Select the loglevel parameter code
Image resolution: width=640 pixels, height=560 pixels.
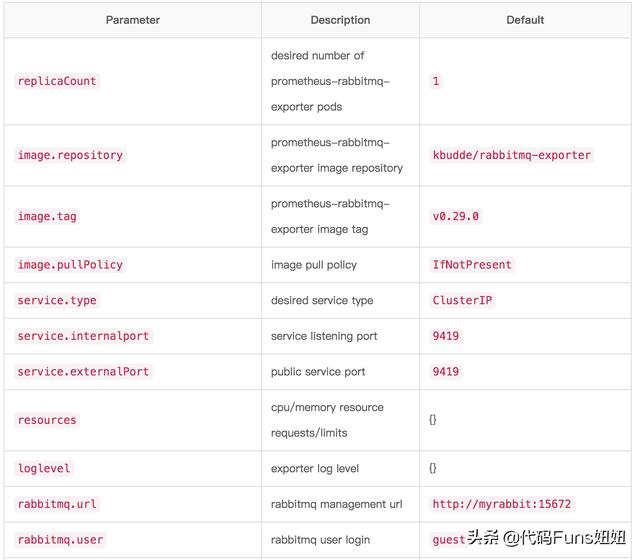click(44, 468)
